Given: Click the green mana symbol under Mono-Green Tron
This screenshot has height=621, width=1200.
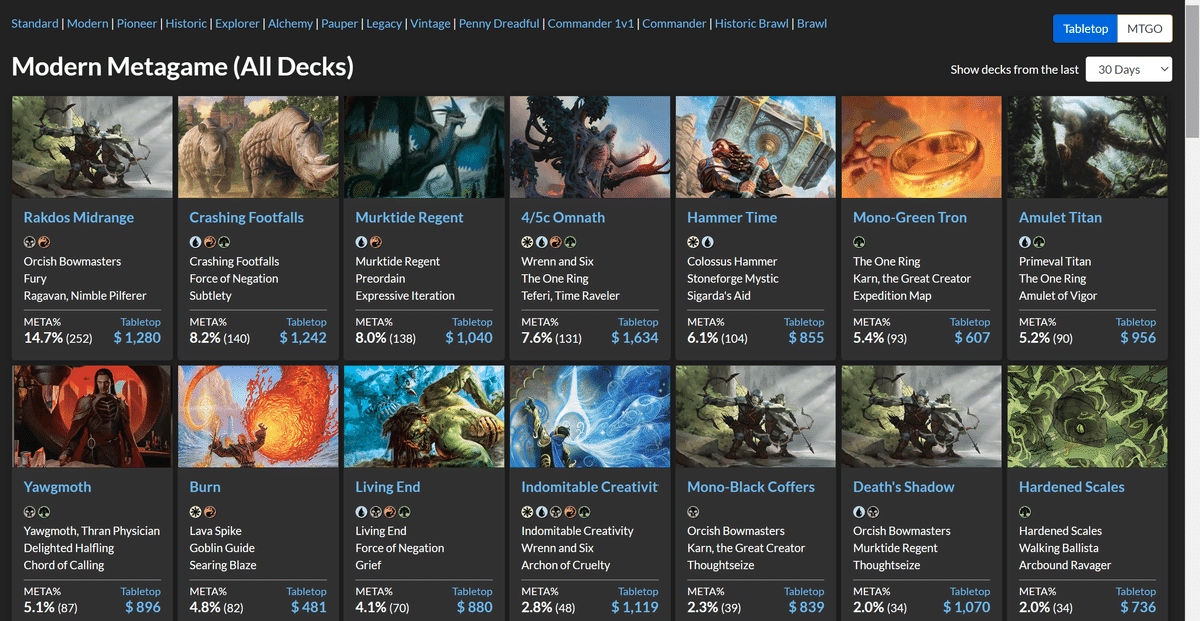Looking at the screenshot, I should pyautogui.click(x=860, y=242).
